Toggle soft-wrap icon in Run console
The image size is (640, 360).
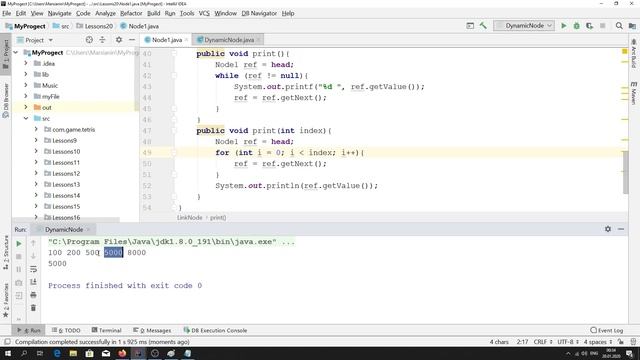click(x=33, y=269)
